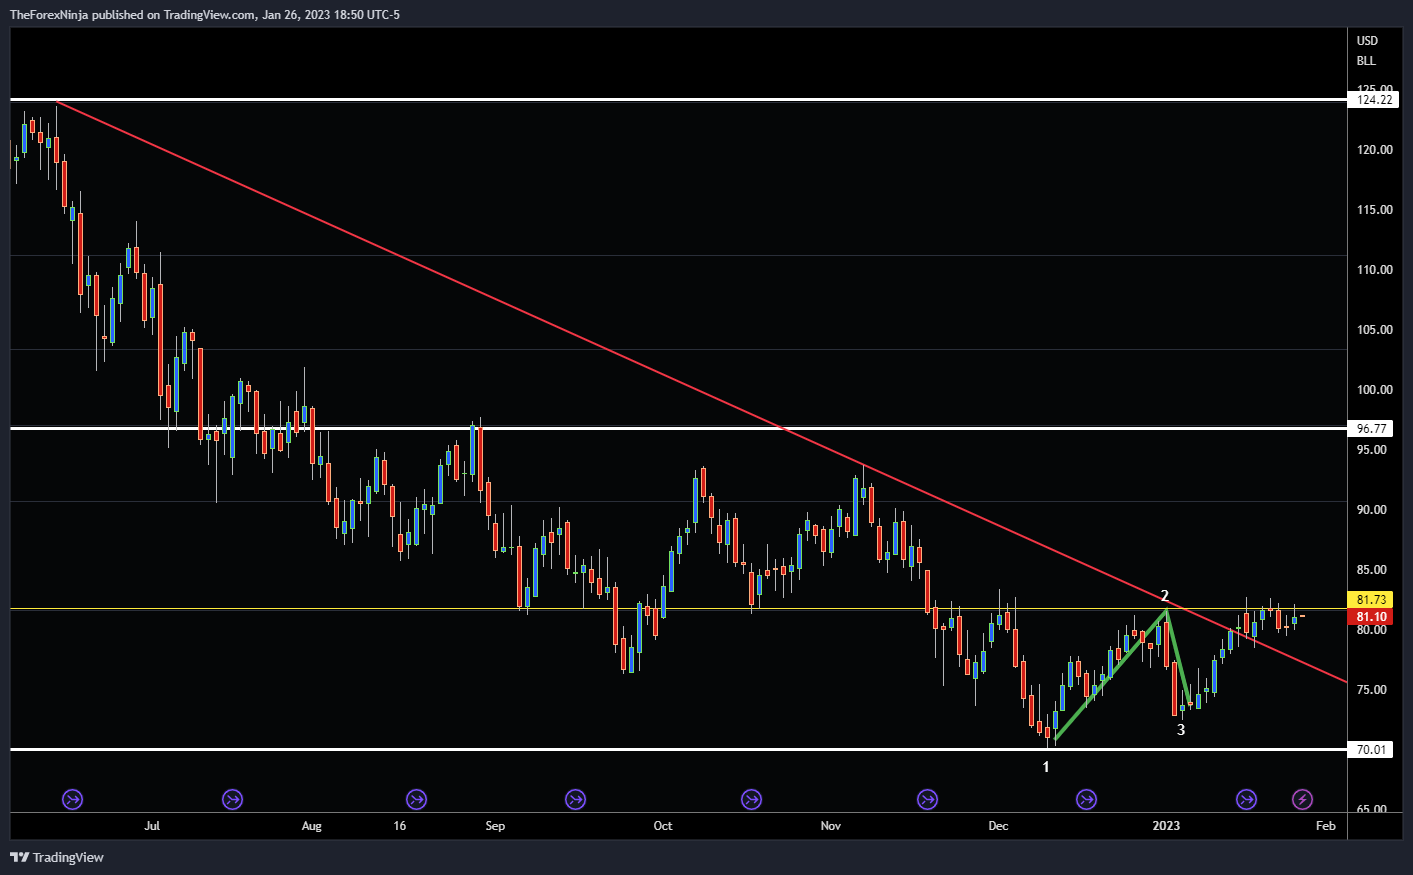Open the event marker left of Jul label
The image size is (1413, 875).
[x=72, y=799]
